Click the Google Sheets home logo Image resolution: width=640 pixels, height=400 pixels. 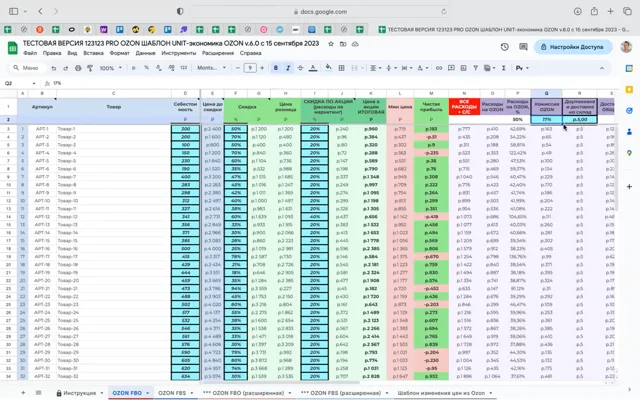[13, 48]
